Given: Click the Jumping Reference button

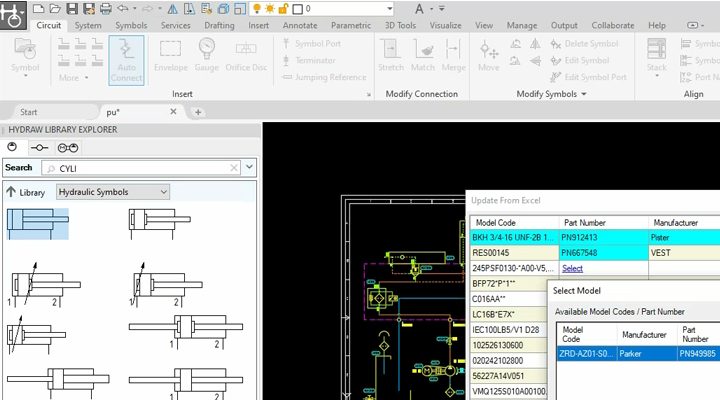Looking at the screenshot, I should [x=324, y=77].
